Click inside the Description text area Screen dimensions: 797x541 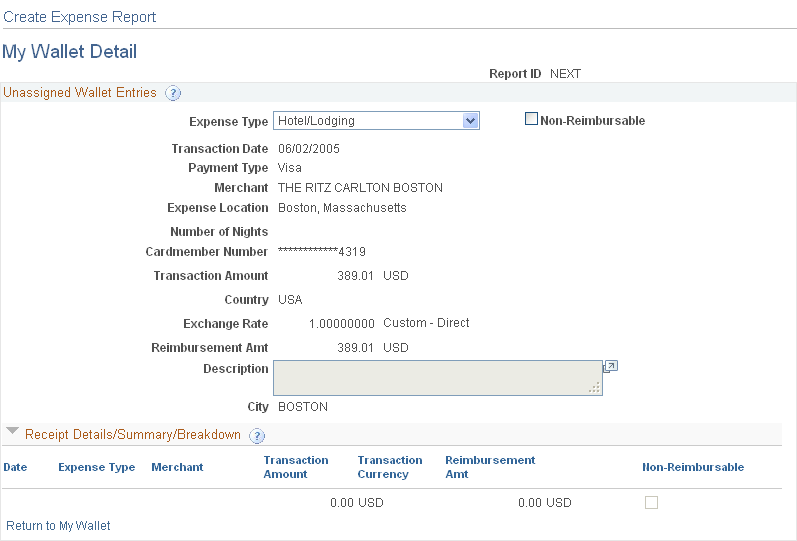click(438, 378)
